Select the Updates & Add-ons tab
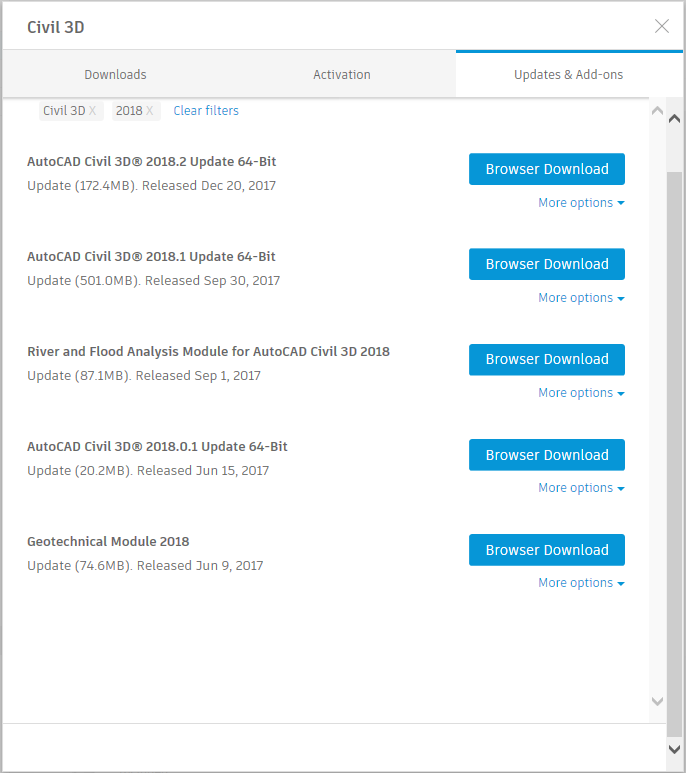This screenshot has width=686, height=773. 568,74
